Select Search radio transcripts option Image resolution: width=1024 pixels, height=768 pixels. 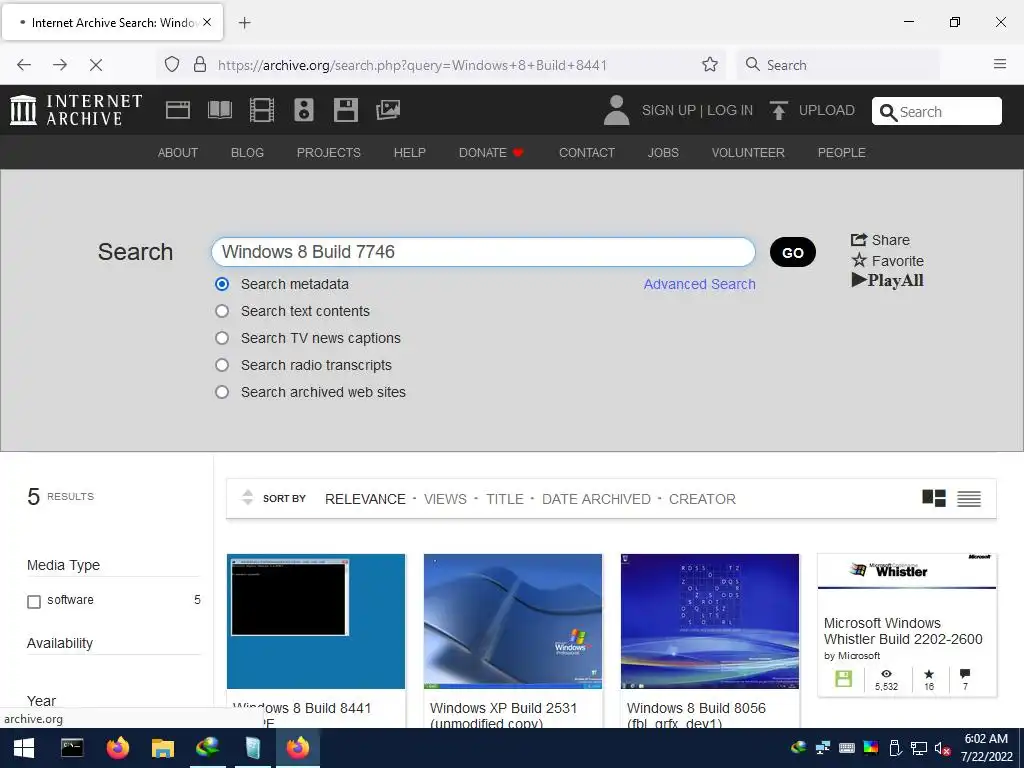click(222, 365)
